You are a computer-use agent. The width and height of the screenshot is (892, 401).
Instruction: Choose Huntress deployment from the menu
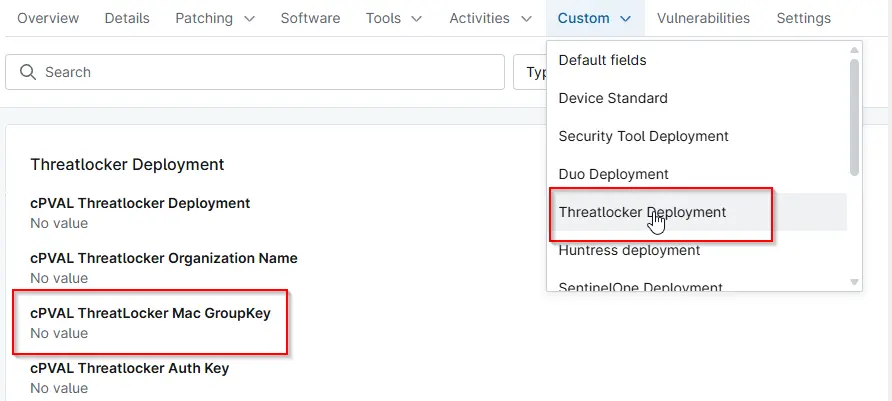(629, 250)
